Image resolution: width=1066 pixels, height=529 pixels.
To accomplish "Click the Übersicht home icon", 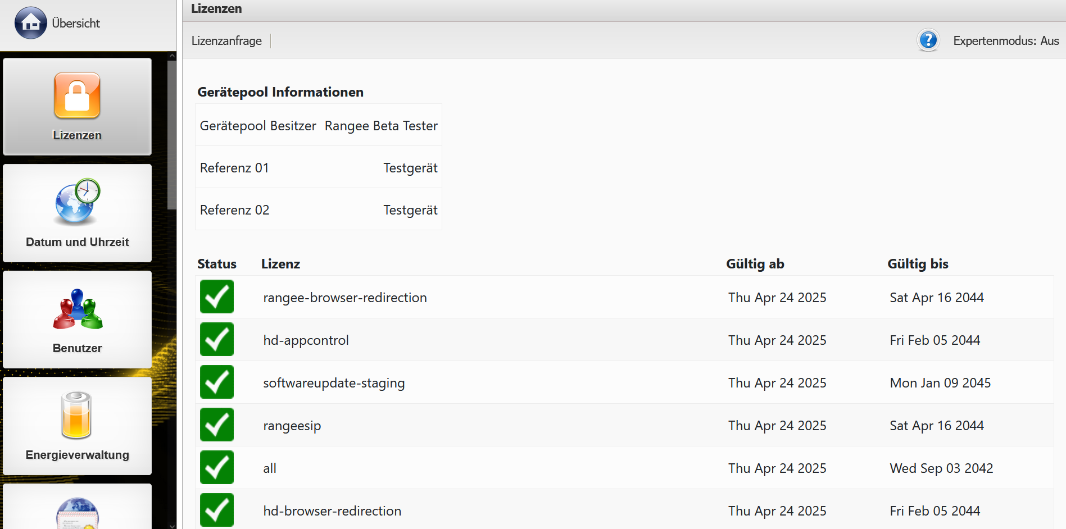I will [x=31, y=23].
